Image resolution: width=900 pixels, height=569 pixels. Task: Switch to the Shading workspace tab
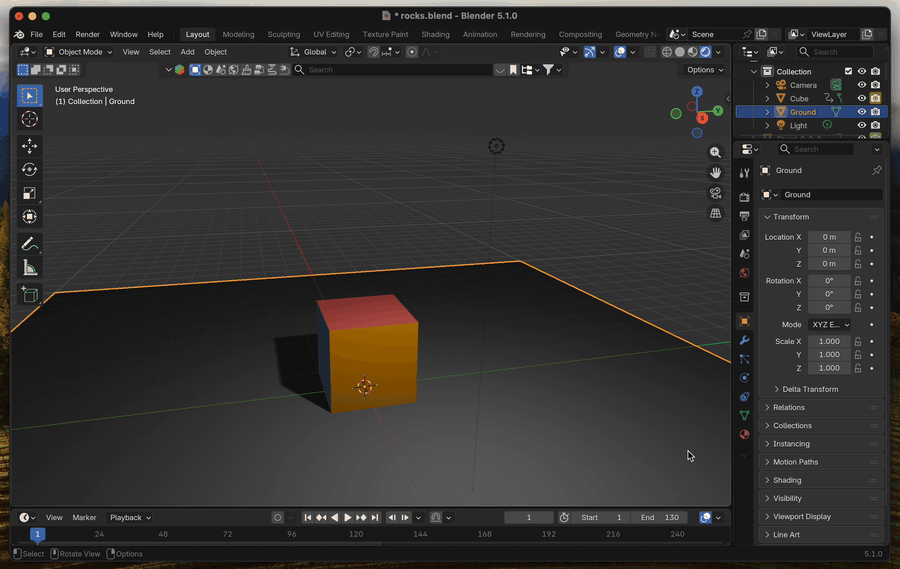(x=435, y=34)
